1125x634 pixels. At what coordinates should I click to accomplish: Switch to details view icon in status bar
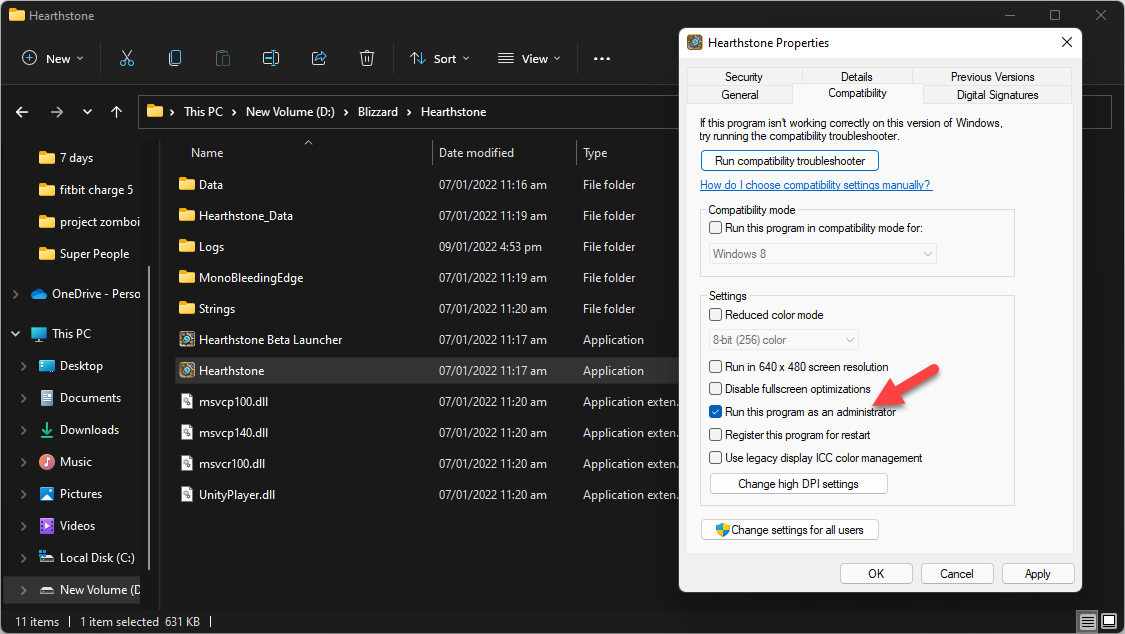point(1088,621)
